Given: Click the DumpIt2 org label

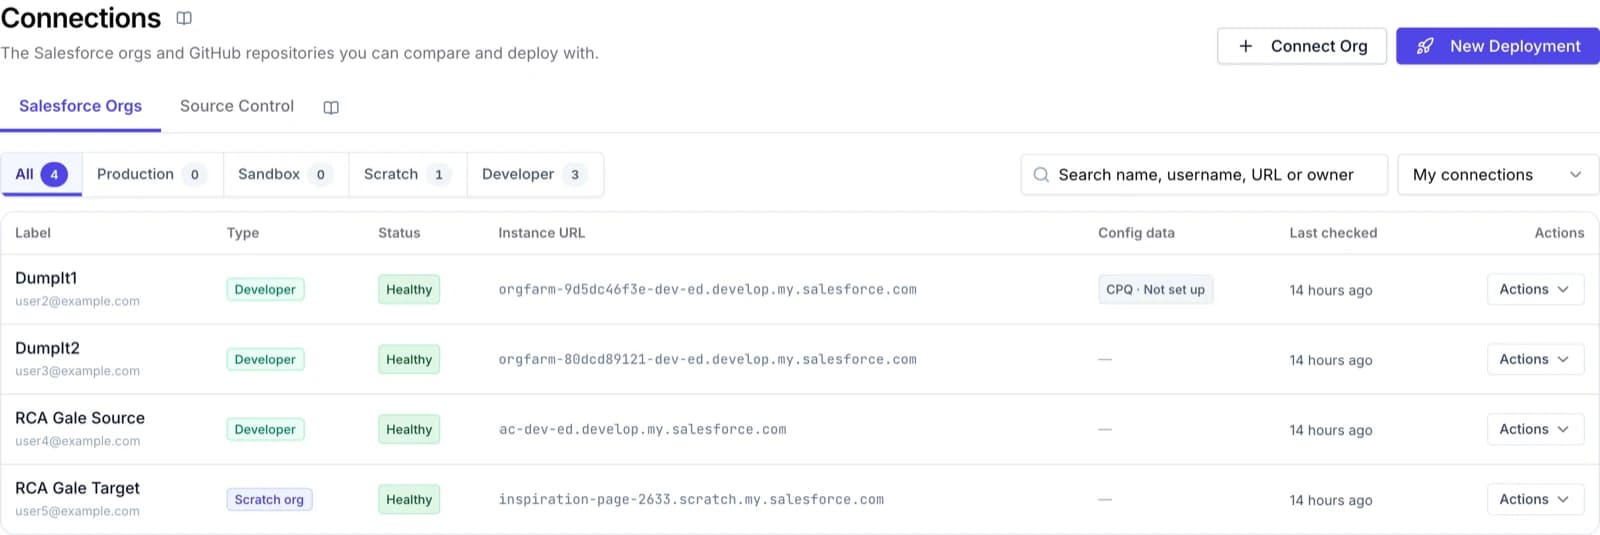Looking at the screenshot, I should [x=47, y=348].
